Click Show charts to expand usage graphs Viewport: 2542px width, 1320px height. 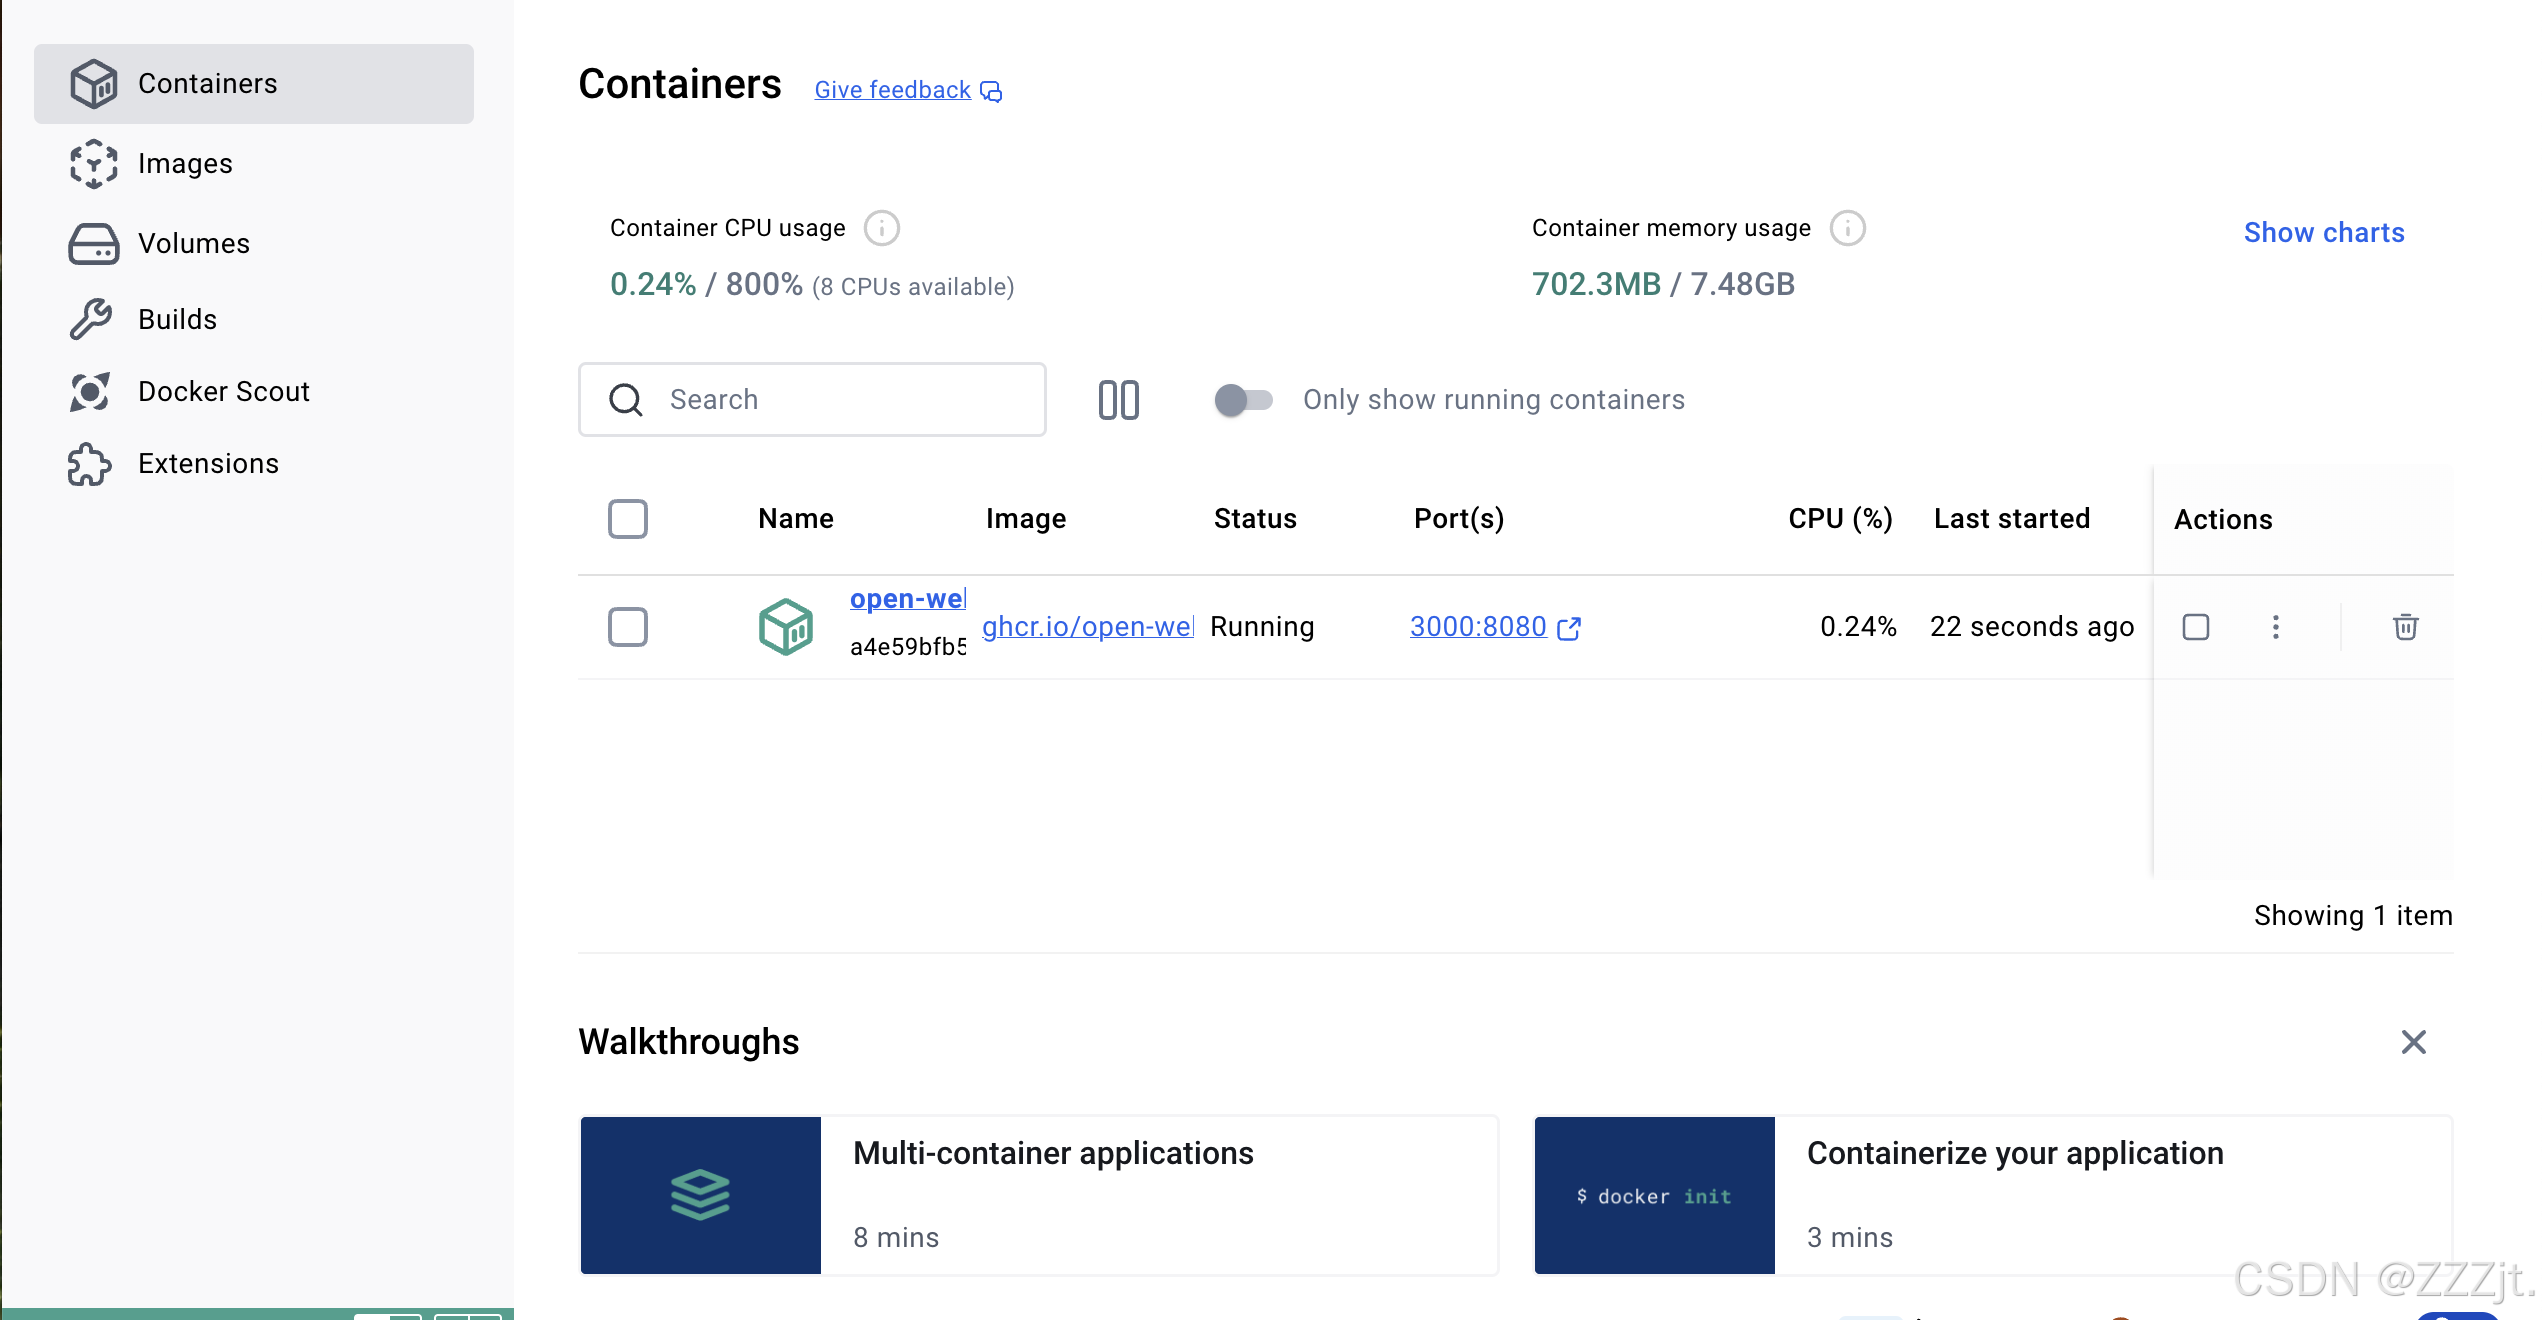point(2323,233)
